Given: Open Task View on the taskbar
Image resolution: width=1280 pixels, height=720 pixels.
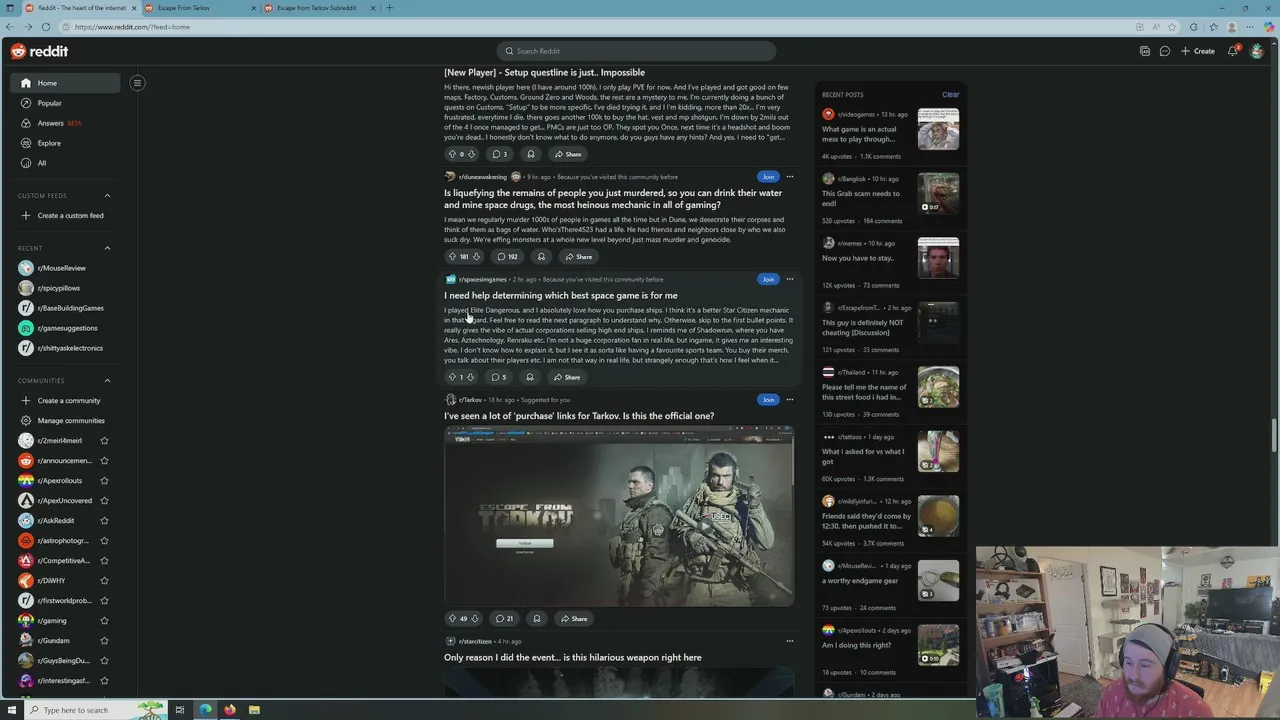Looking at the screenshot, I should pyautogui.click(x=180, y=710).
